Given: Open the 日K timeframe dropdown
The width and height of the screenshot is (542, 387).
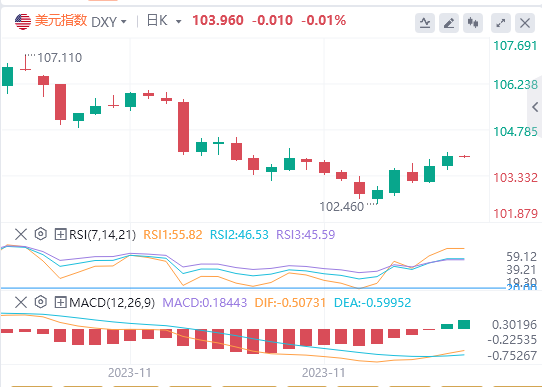Looking at the screenshot, I should pyautogui.click(x=164, y=21).
